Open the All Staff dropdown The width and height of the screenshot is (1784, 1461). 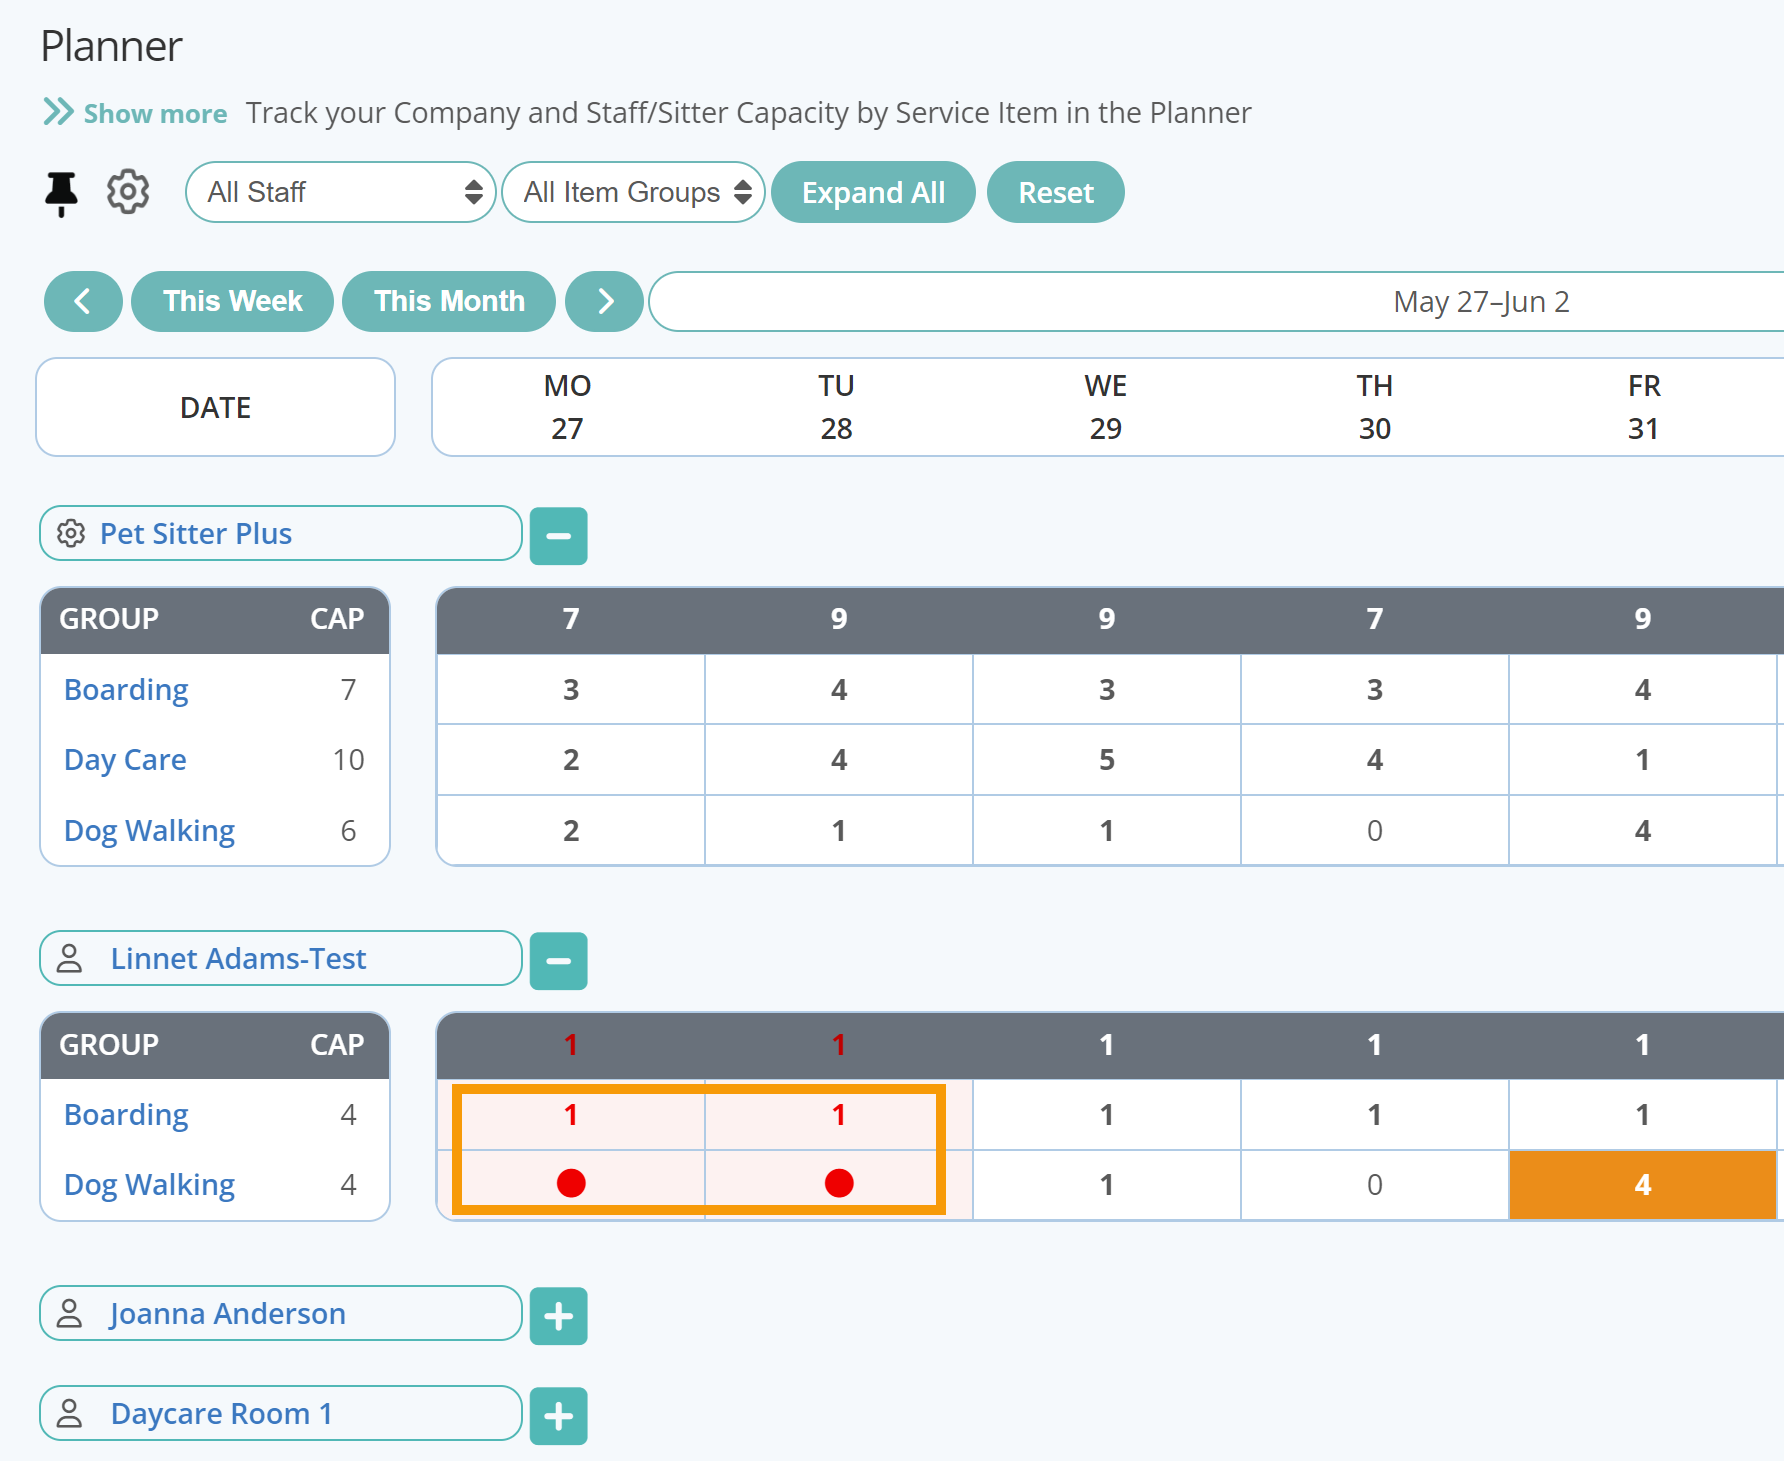340,192
